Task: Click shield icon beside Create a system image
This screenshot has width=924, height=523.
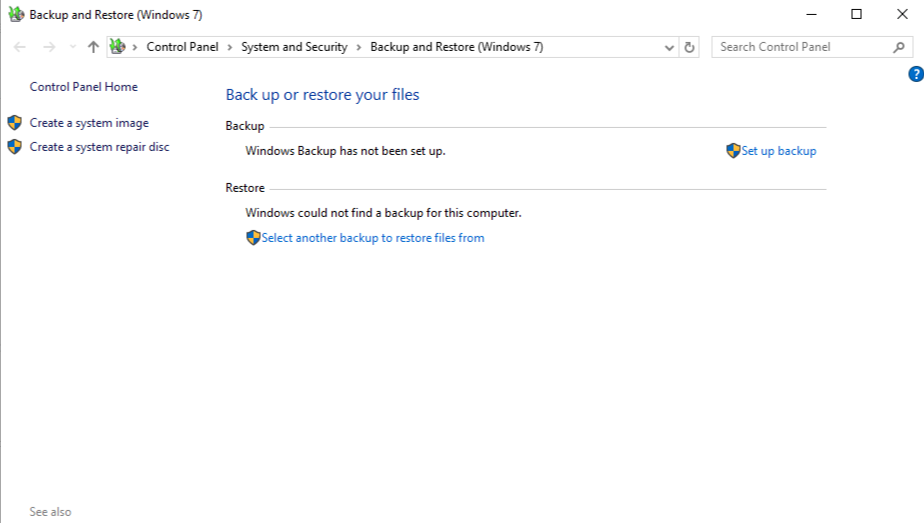Action: point(15,123)
